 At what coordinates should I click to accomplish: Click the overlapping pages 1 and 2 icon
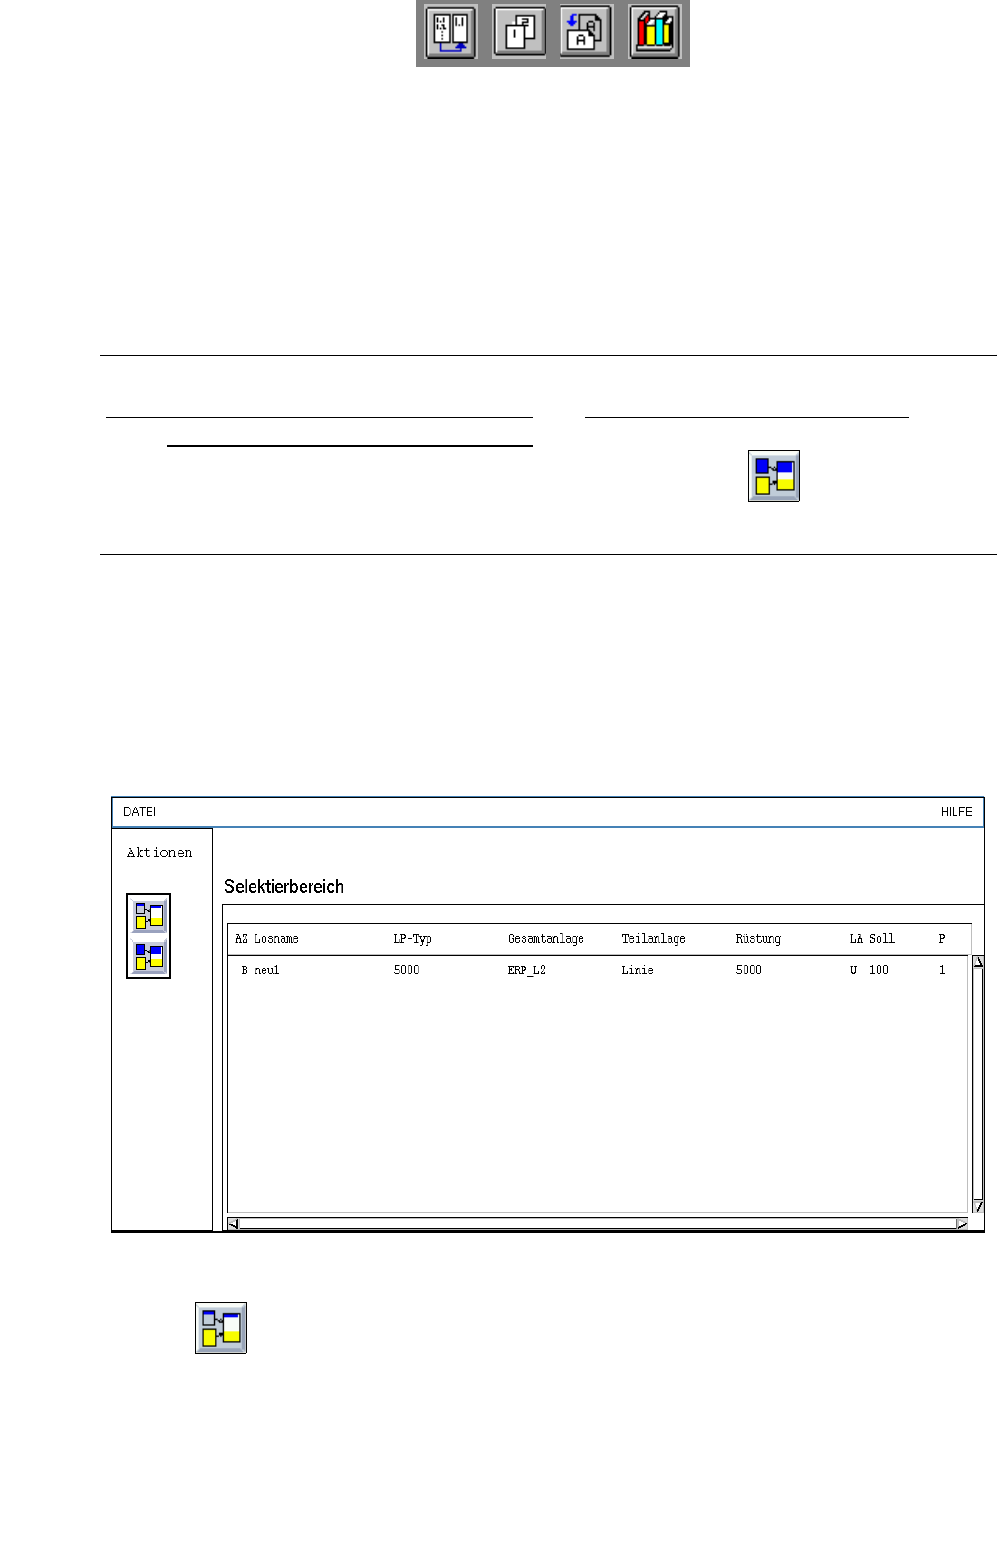click(x=519, y=32)
